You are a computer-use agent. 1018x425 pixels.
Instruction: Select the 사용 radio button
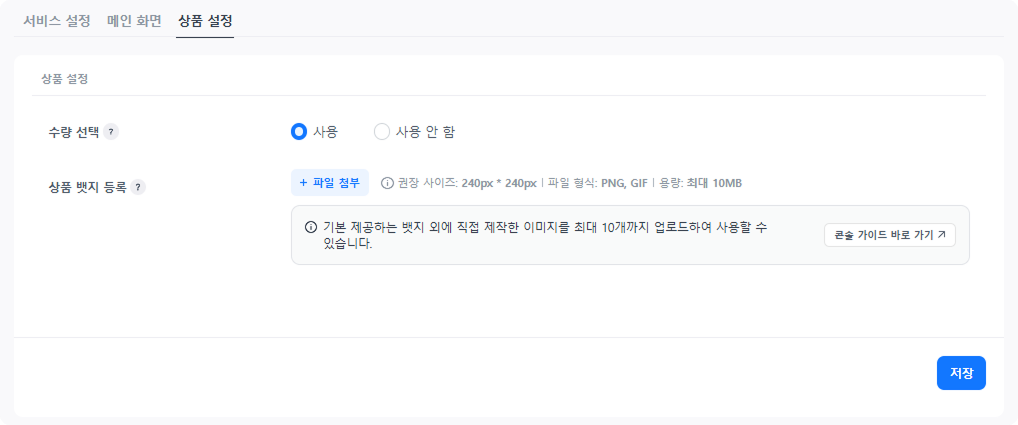(x=298, y=131)
